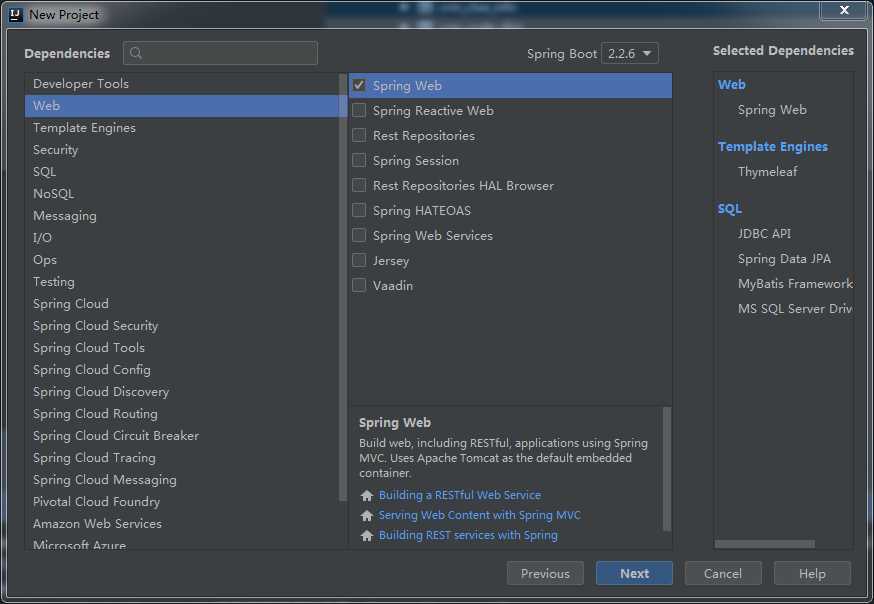The image size is (874, 604).
Task: Select MyBatis Framework in Selected Dependencies
Action: click(x=795, y=284)
